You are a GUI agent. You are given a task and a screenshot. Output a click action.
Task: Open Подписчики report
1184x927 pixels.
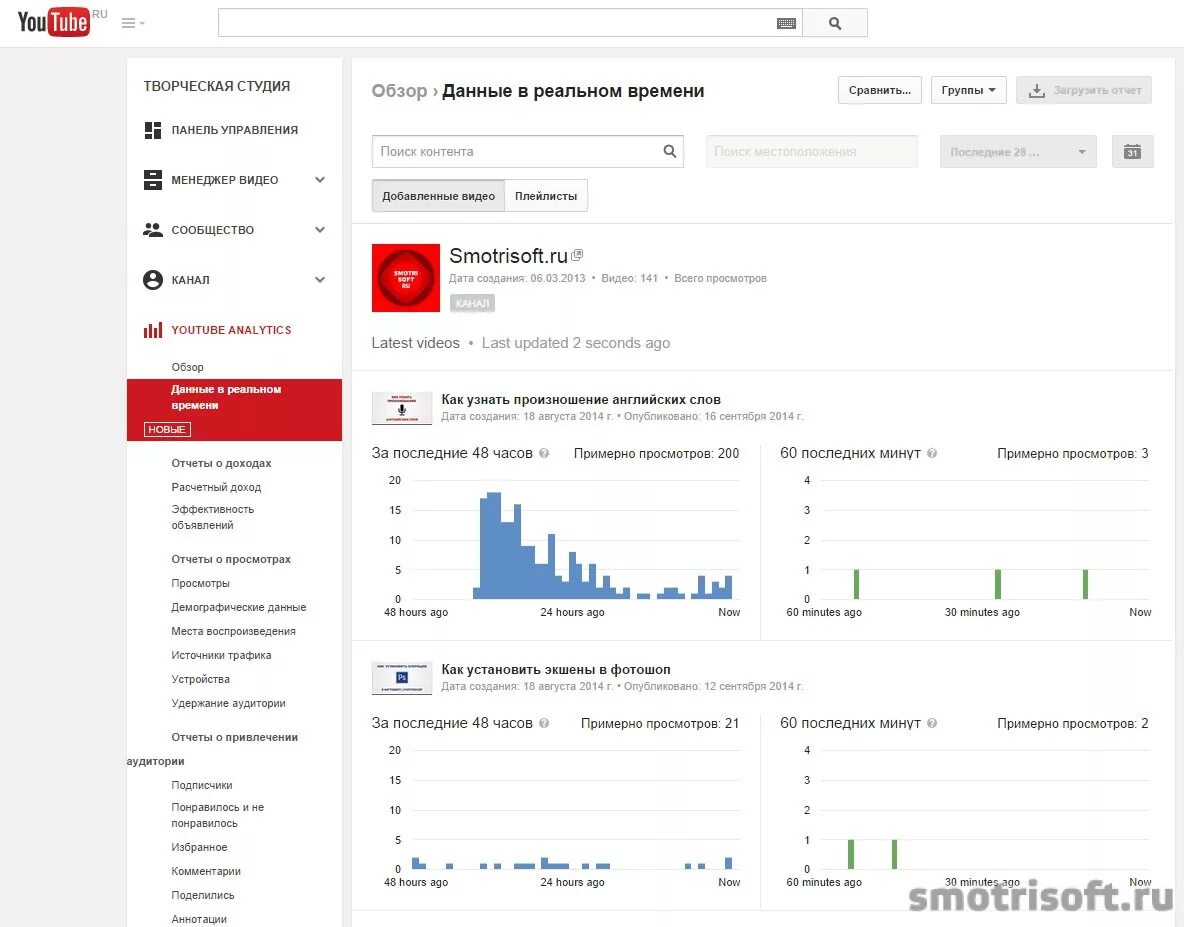point(202,785)
